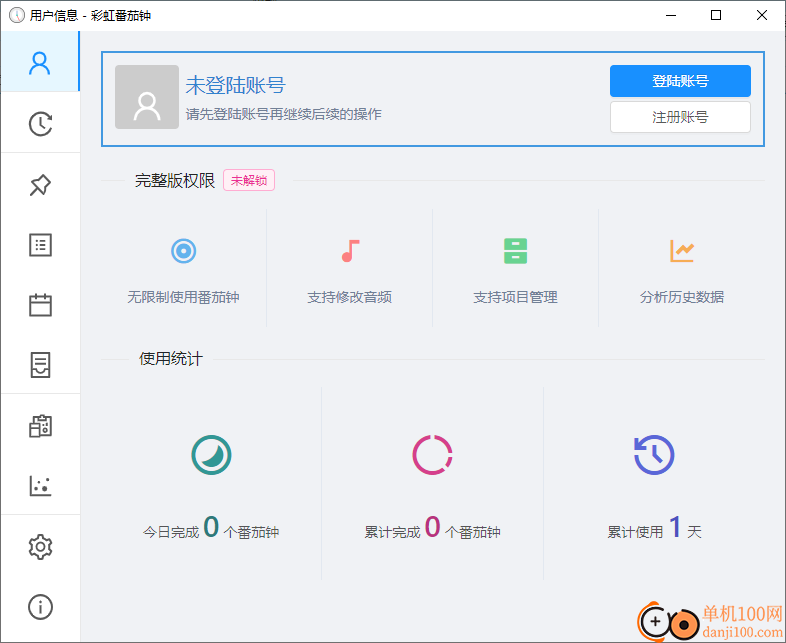Open the task list sidebar icon
786x643 pixels.
pos(40,245)
